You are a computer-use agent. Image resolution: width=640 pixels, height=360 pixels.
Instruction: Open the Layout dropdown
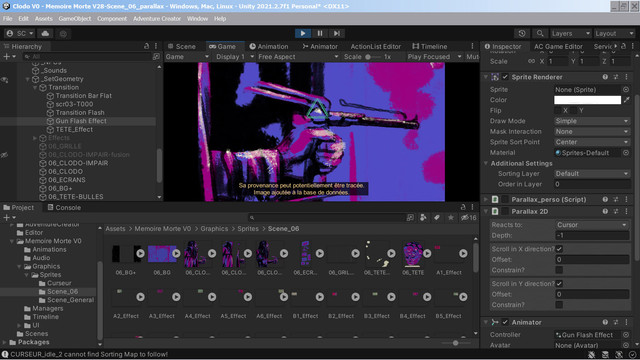(x=613, y=33)
